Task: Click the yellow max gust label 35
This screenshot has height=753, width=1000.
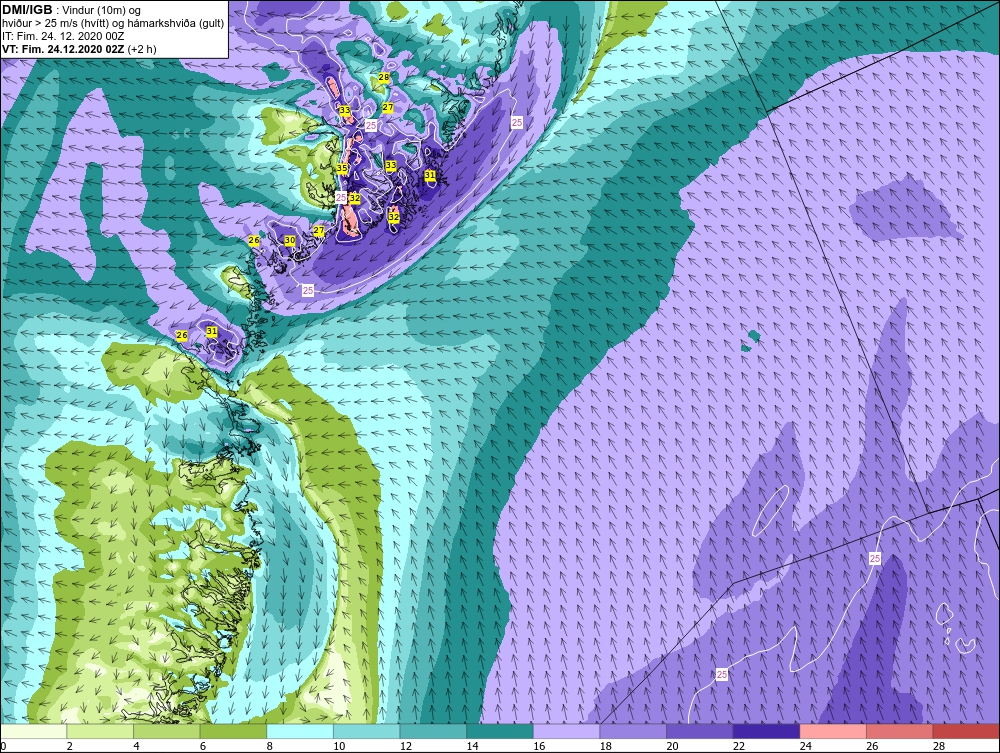Action: (342, 168)
